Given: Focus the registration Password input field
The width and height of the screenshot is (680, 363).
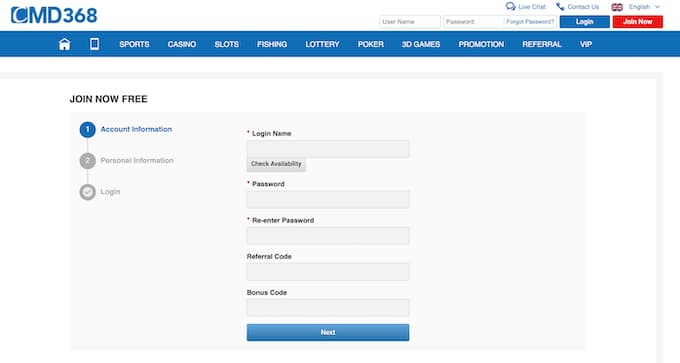Looking at the screenshot, I should coord(328,199).
